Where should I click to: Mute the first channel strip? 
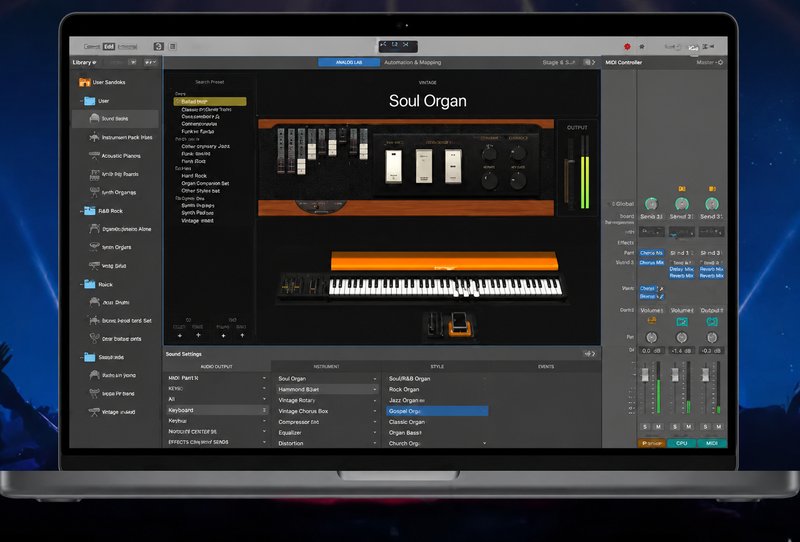[x=658, y=426]
